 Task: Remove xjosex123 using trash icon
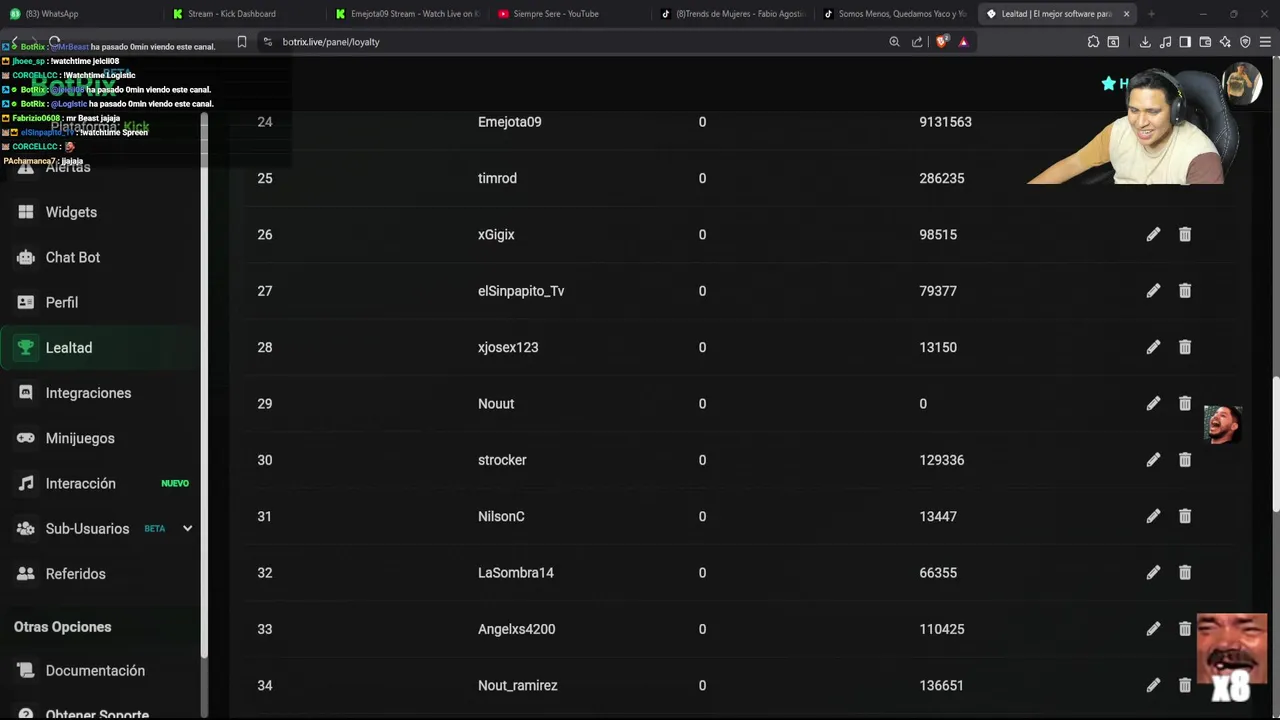click(x=1185, y=347)
